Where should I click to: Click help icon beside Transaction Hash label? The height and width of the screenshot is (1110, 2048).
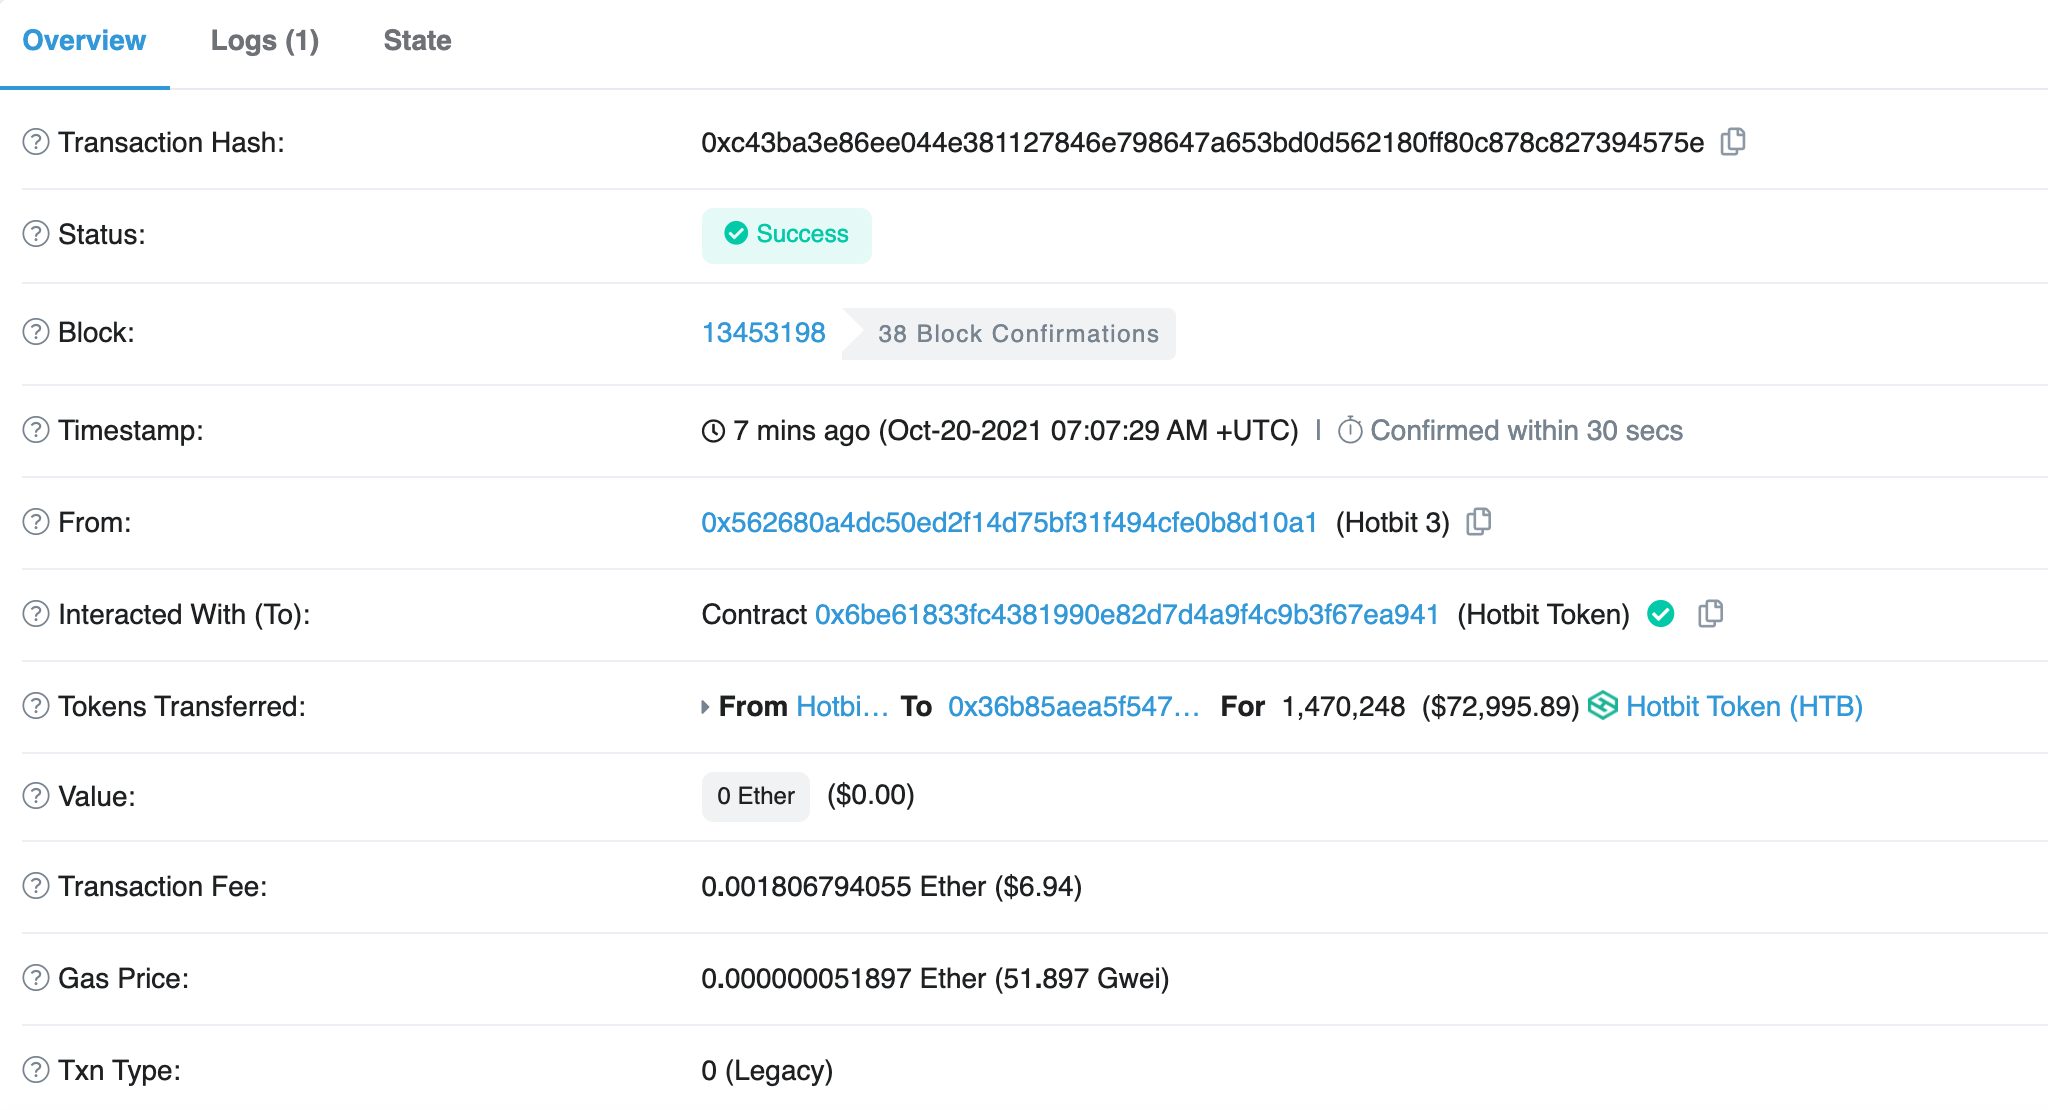[x=36, y=142]
